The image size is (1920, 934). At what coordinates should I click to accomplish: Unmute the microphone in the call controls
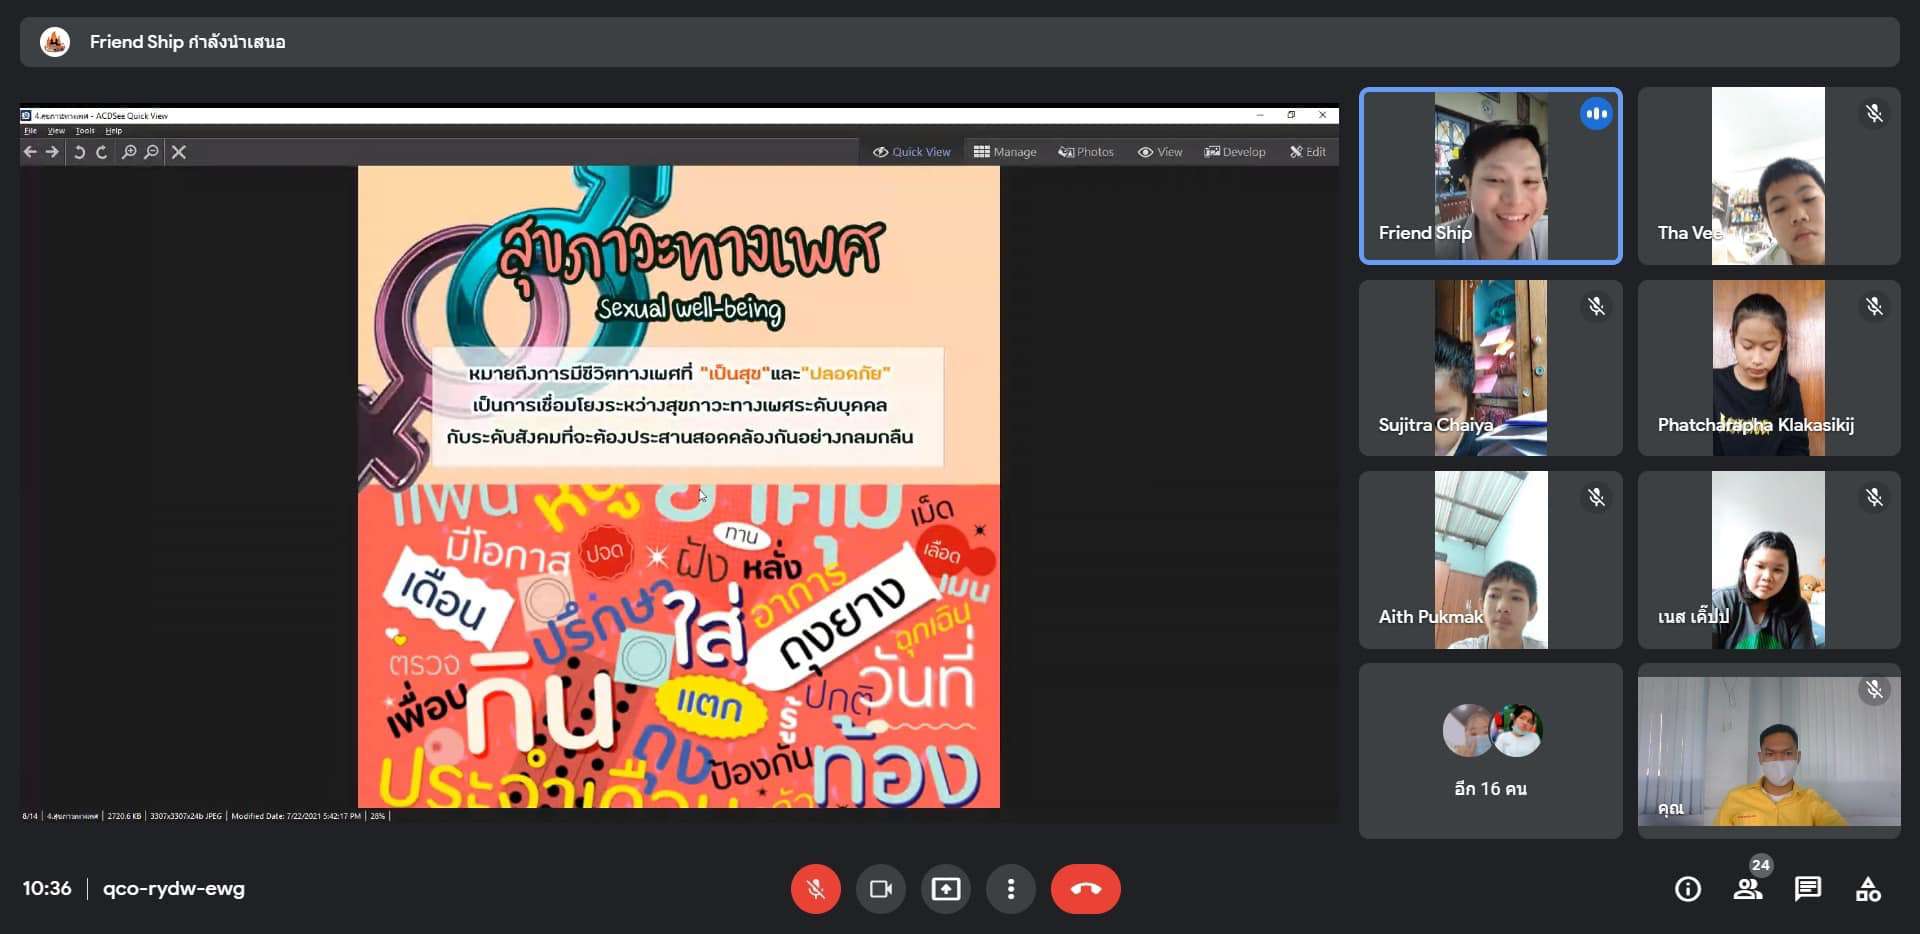(x=816, y=889)
